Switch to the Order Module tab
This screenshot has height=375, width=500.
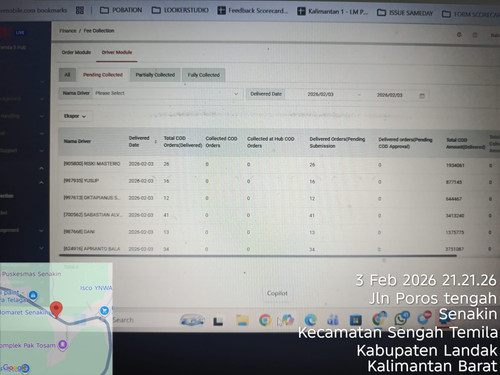click(x=76, y=52)
